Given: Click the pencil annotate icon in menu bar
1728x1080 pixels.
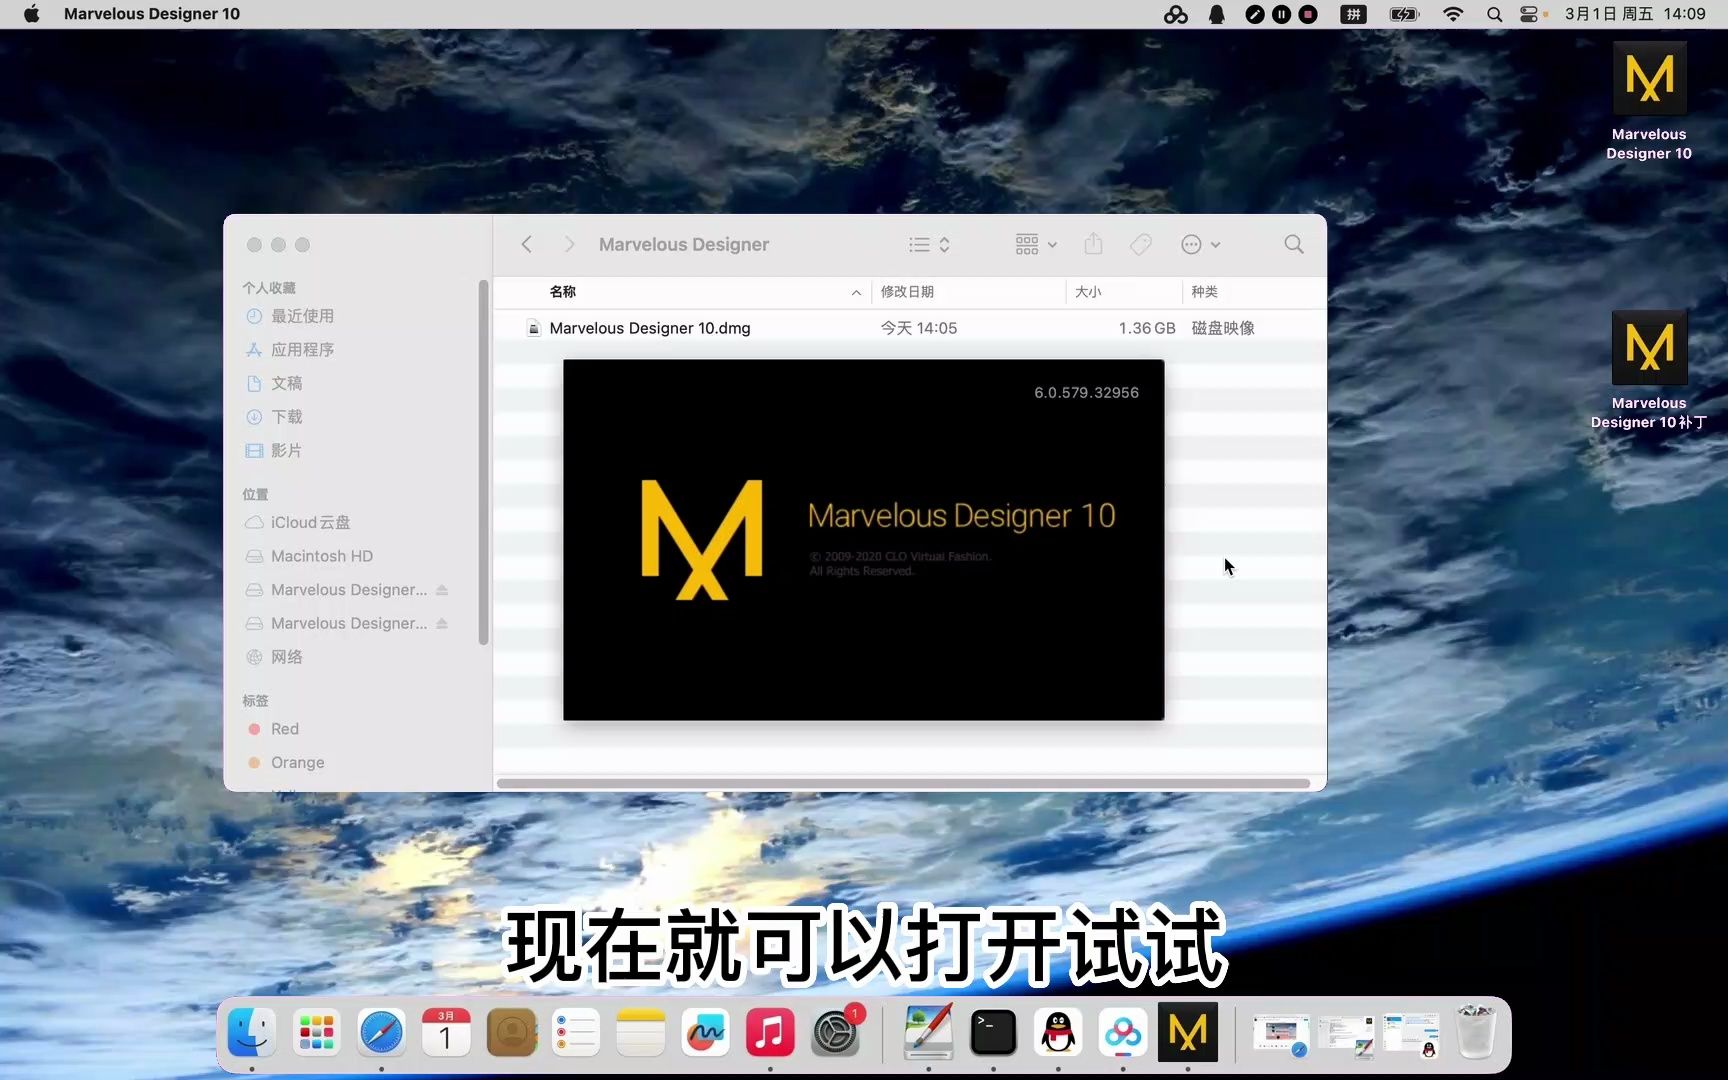Looking at the screenshot, I should (x=1254, y=14).
